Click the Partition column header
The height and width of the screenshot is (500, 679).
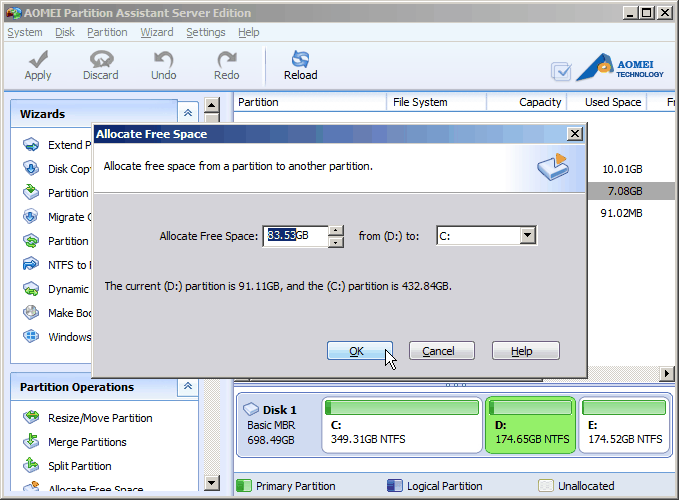pyautogui.click(x=310, y=102)
